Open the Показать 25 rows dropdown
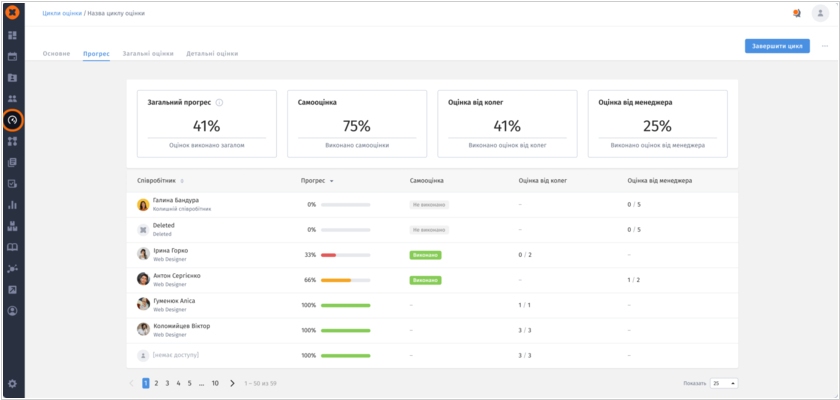This screenshot has height=400, width=840. point(724,383)
